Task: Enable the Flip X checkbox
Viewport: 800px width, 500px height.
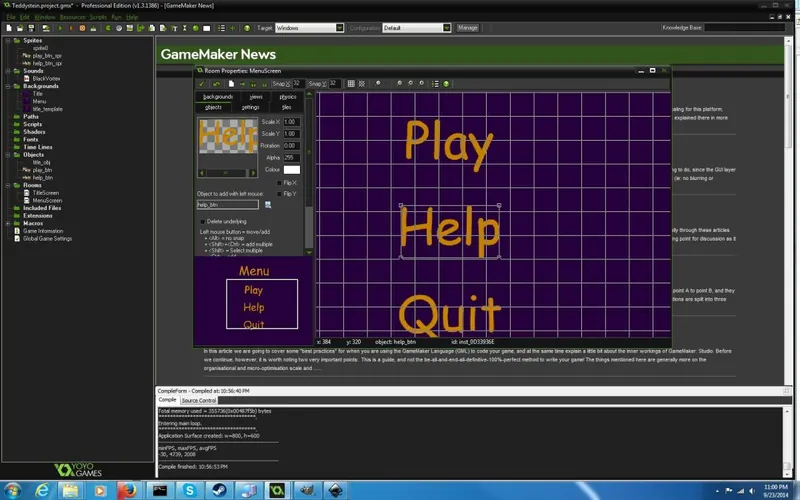Action: click(279, 183)
